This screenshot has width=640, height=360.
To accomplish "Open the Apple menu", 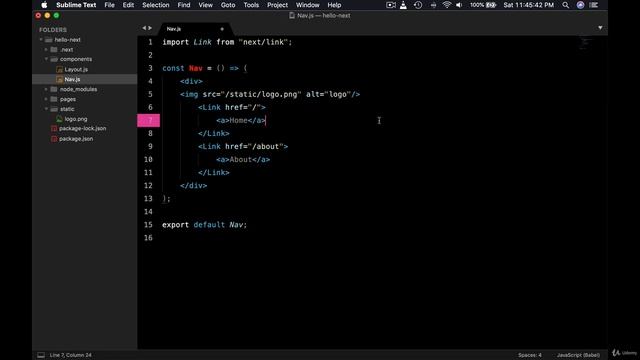I will point(44,5).
